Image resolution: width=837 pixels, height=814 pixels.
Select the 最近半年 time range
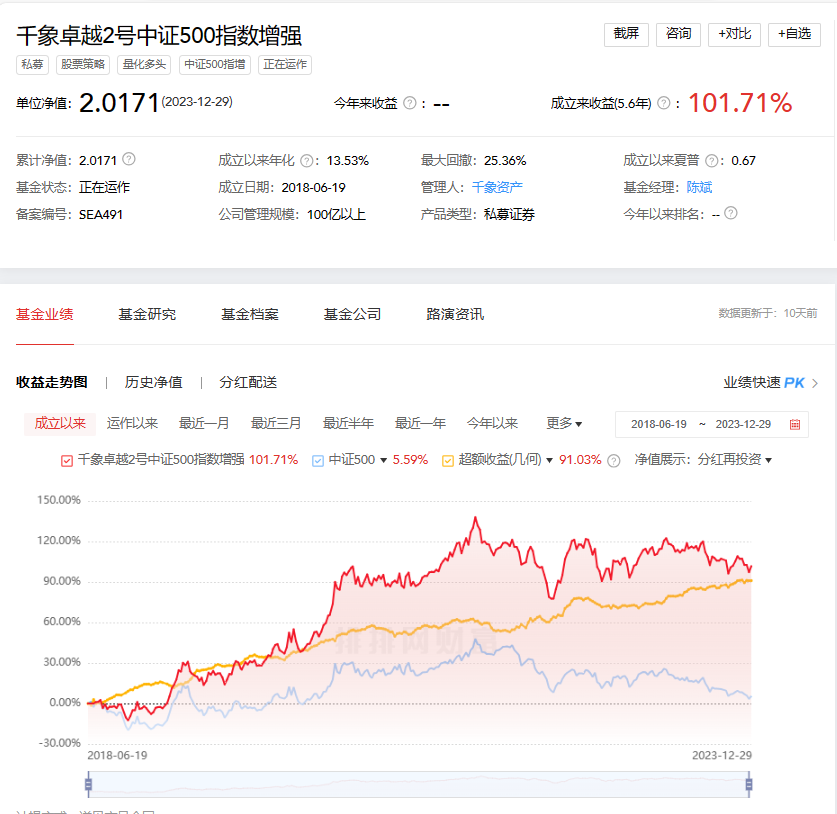coord(348,424)
